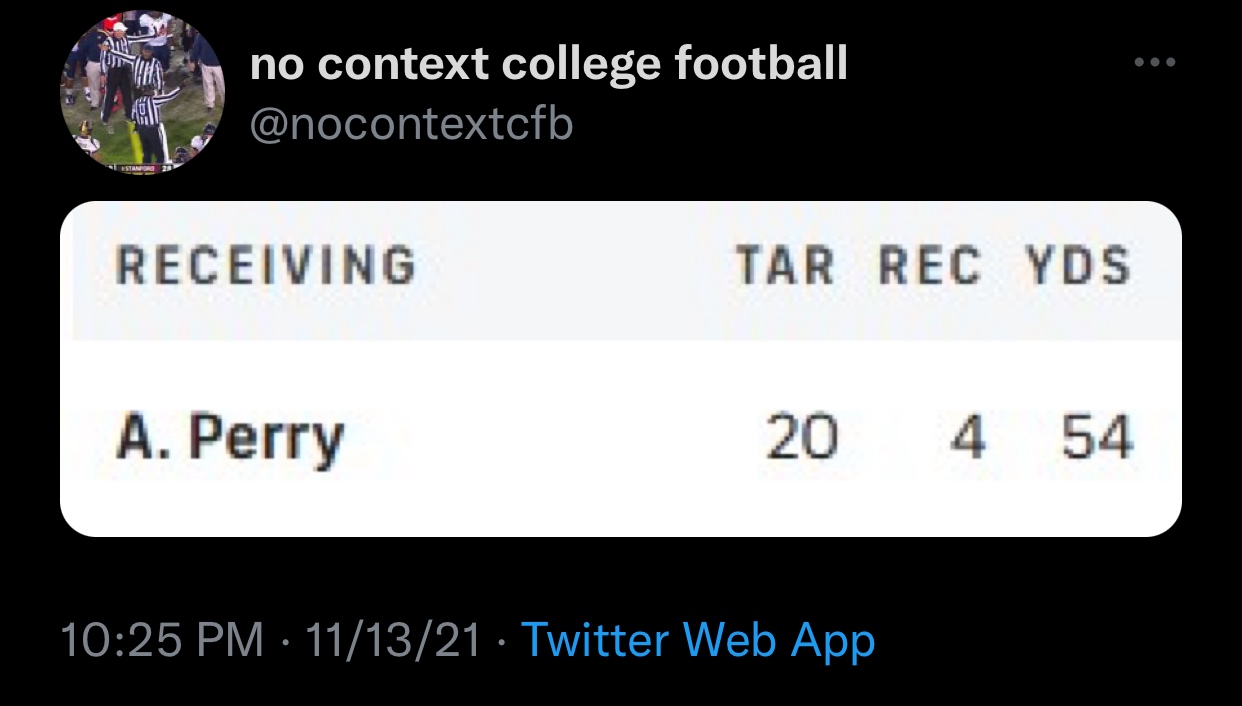Select the 4 receptions value
The image size is (1242, 706).
pos(967,439)
